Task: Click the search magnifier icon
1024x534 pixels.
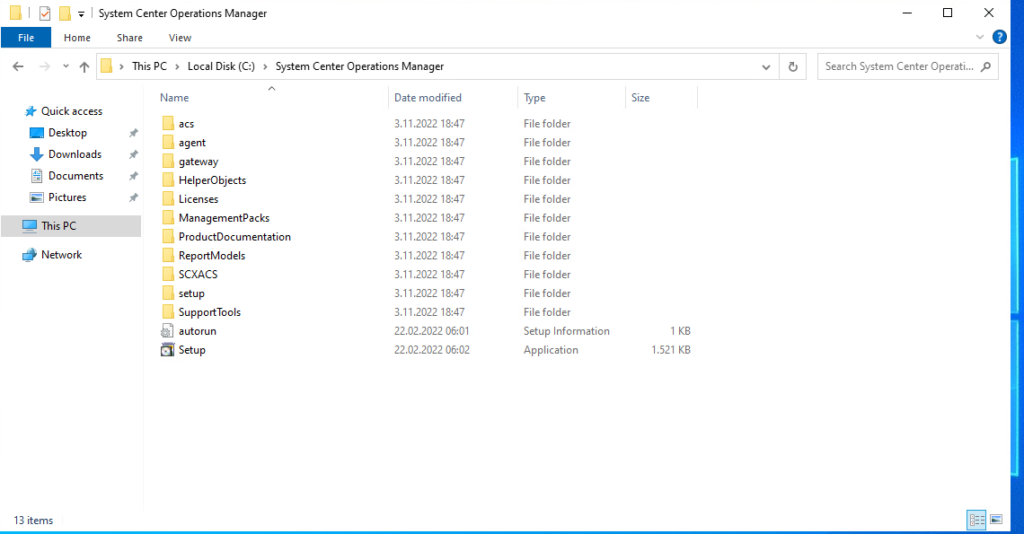Action: tap(986, 67)
